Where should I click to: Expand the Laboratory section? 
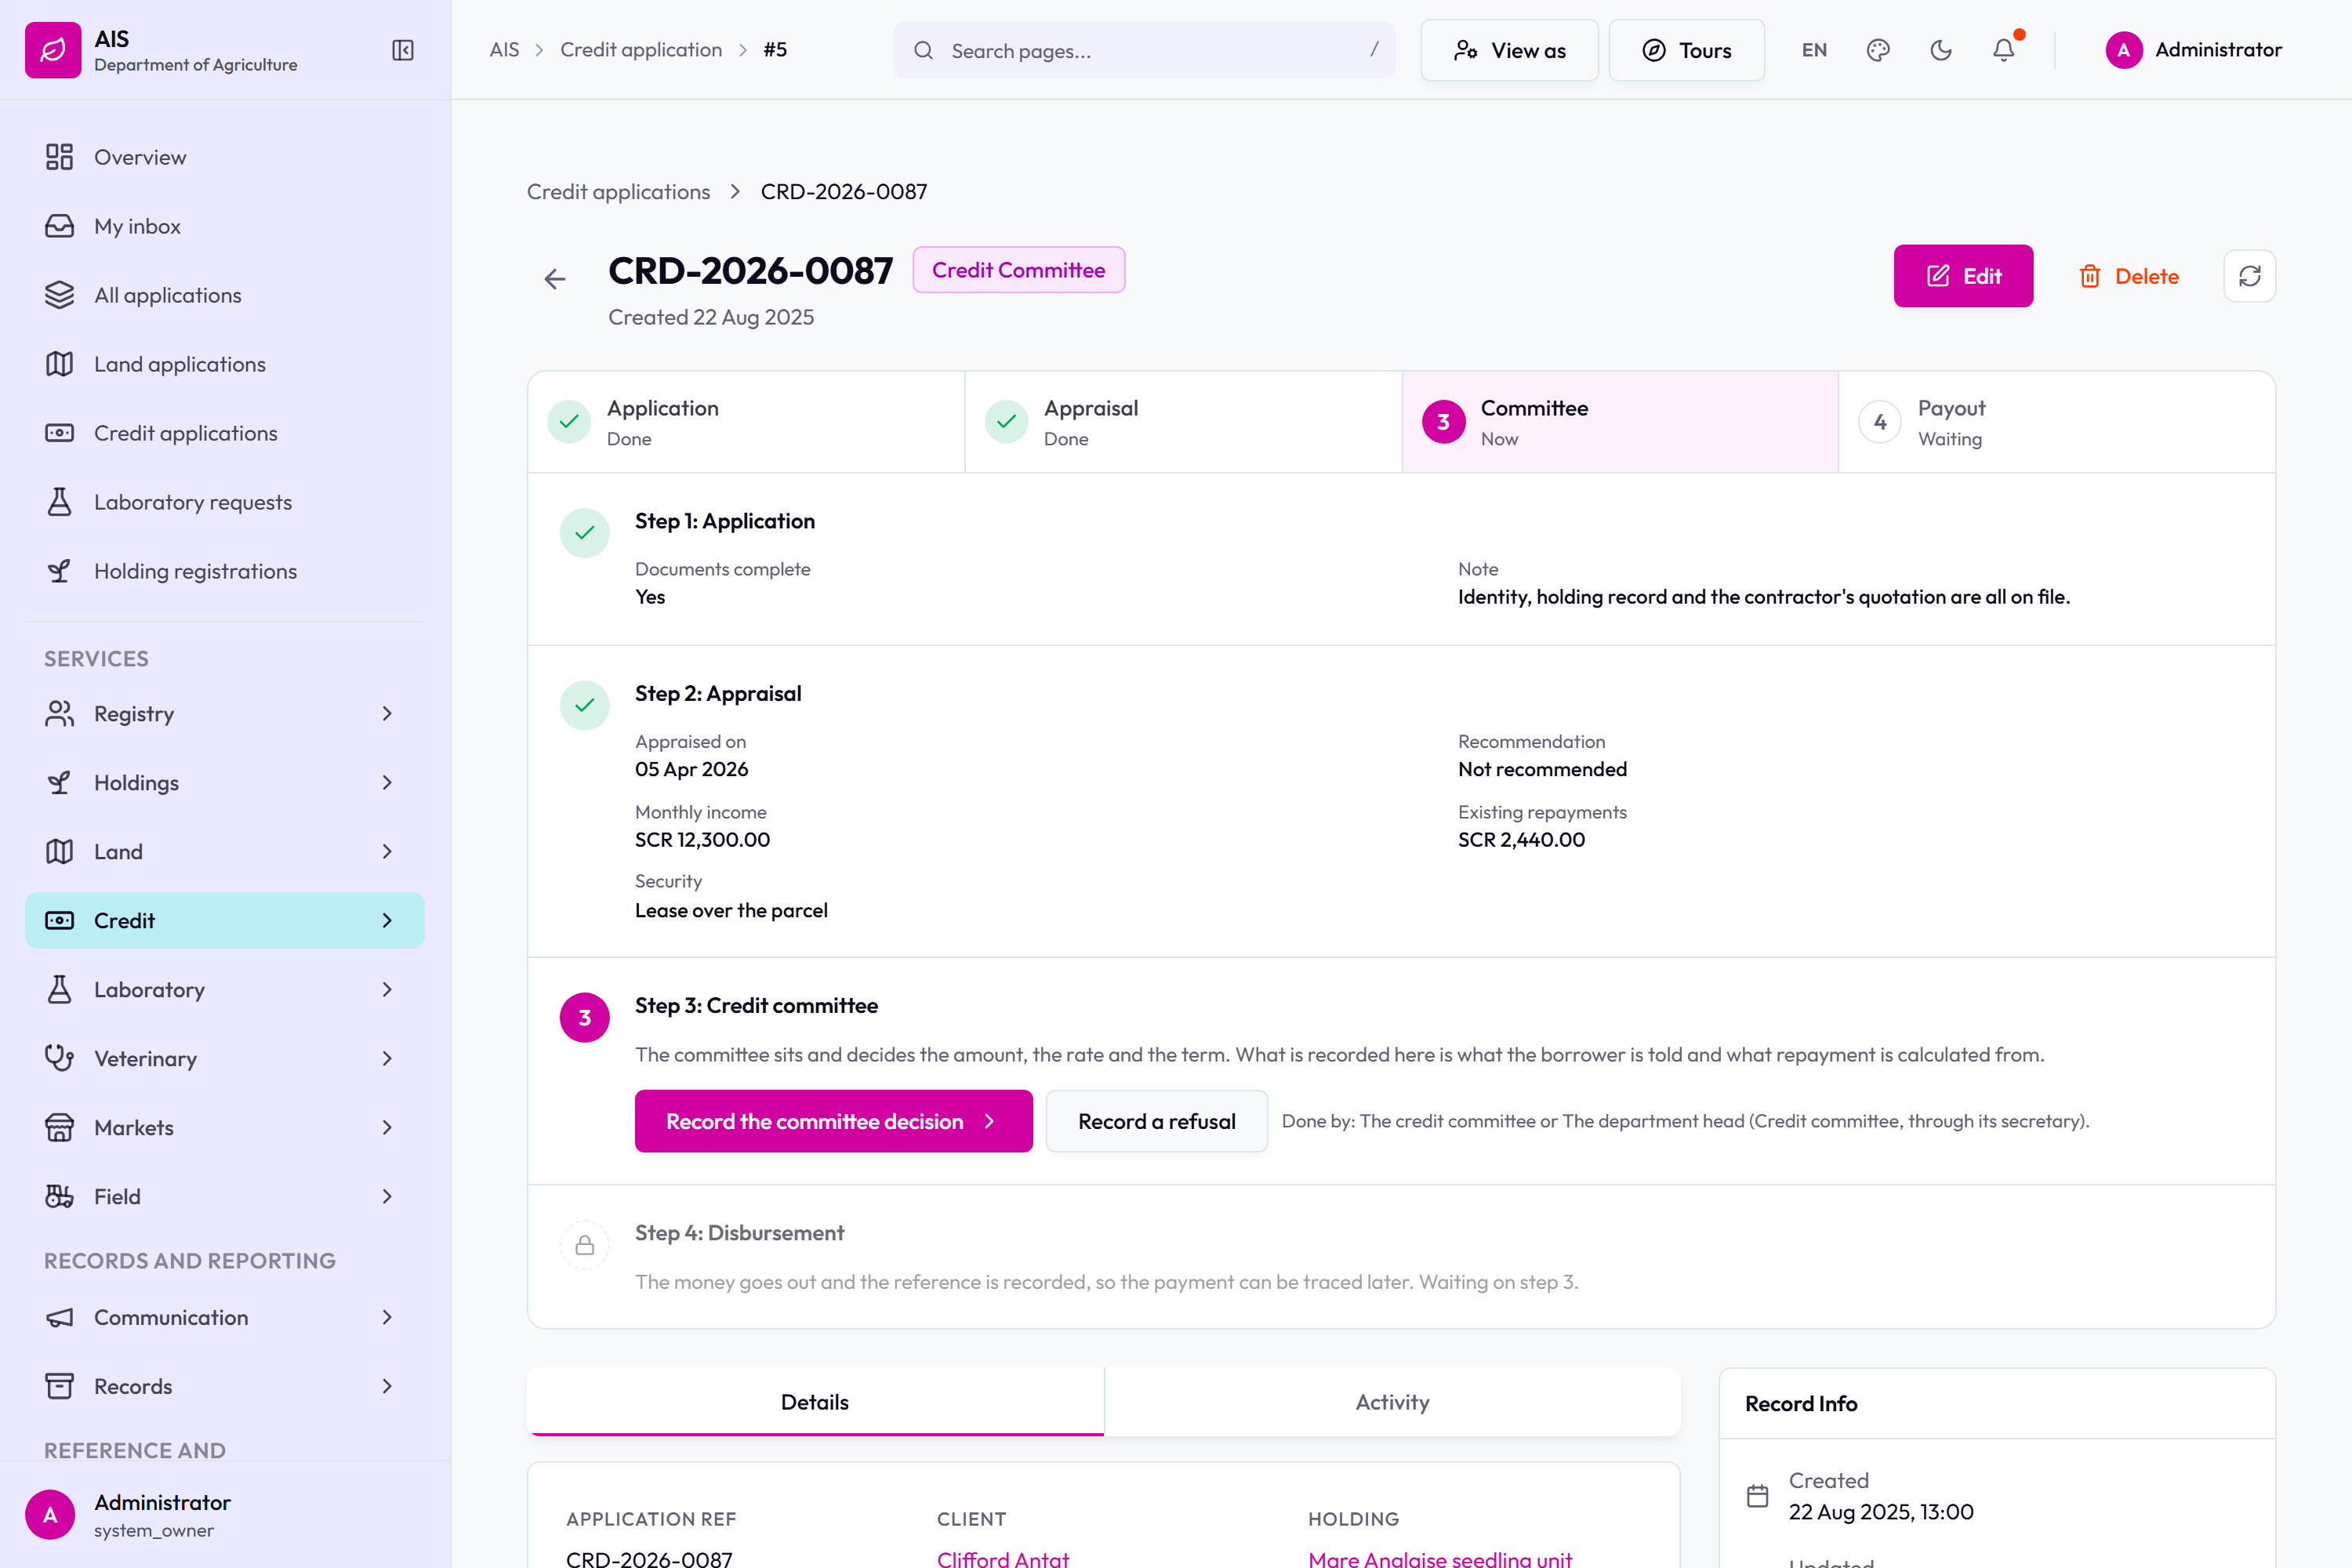pos(225,990)
